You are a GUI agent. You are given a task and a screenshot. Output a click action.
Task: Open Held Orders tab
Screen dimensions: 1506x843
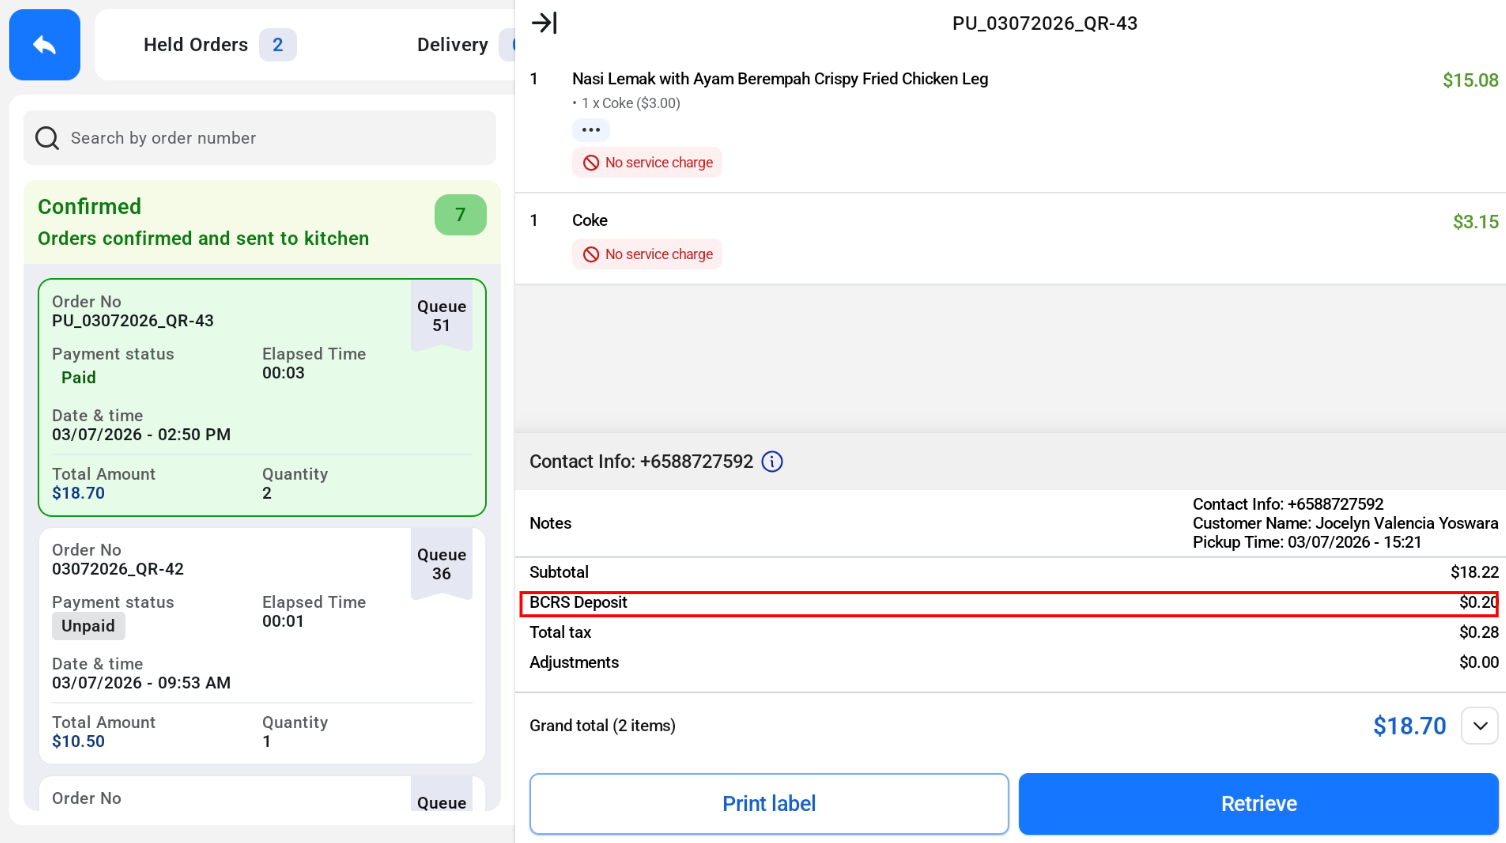[x=220, y=45]
